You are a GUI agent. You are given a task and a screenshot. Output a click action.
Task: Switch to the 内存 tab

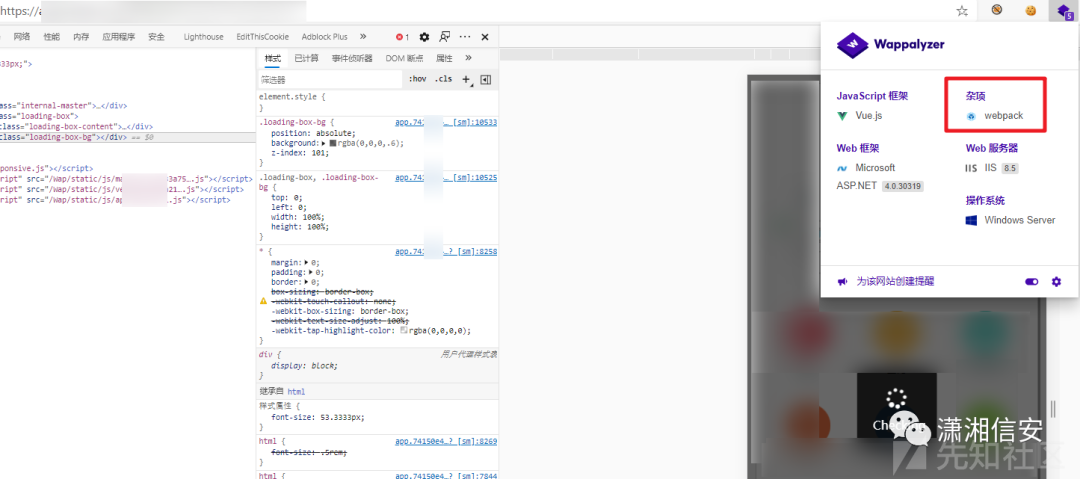81,37
